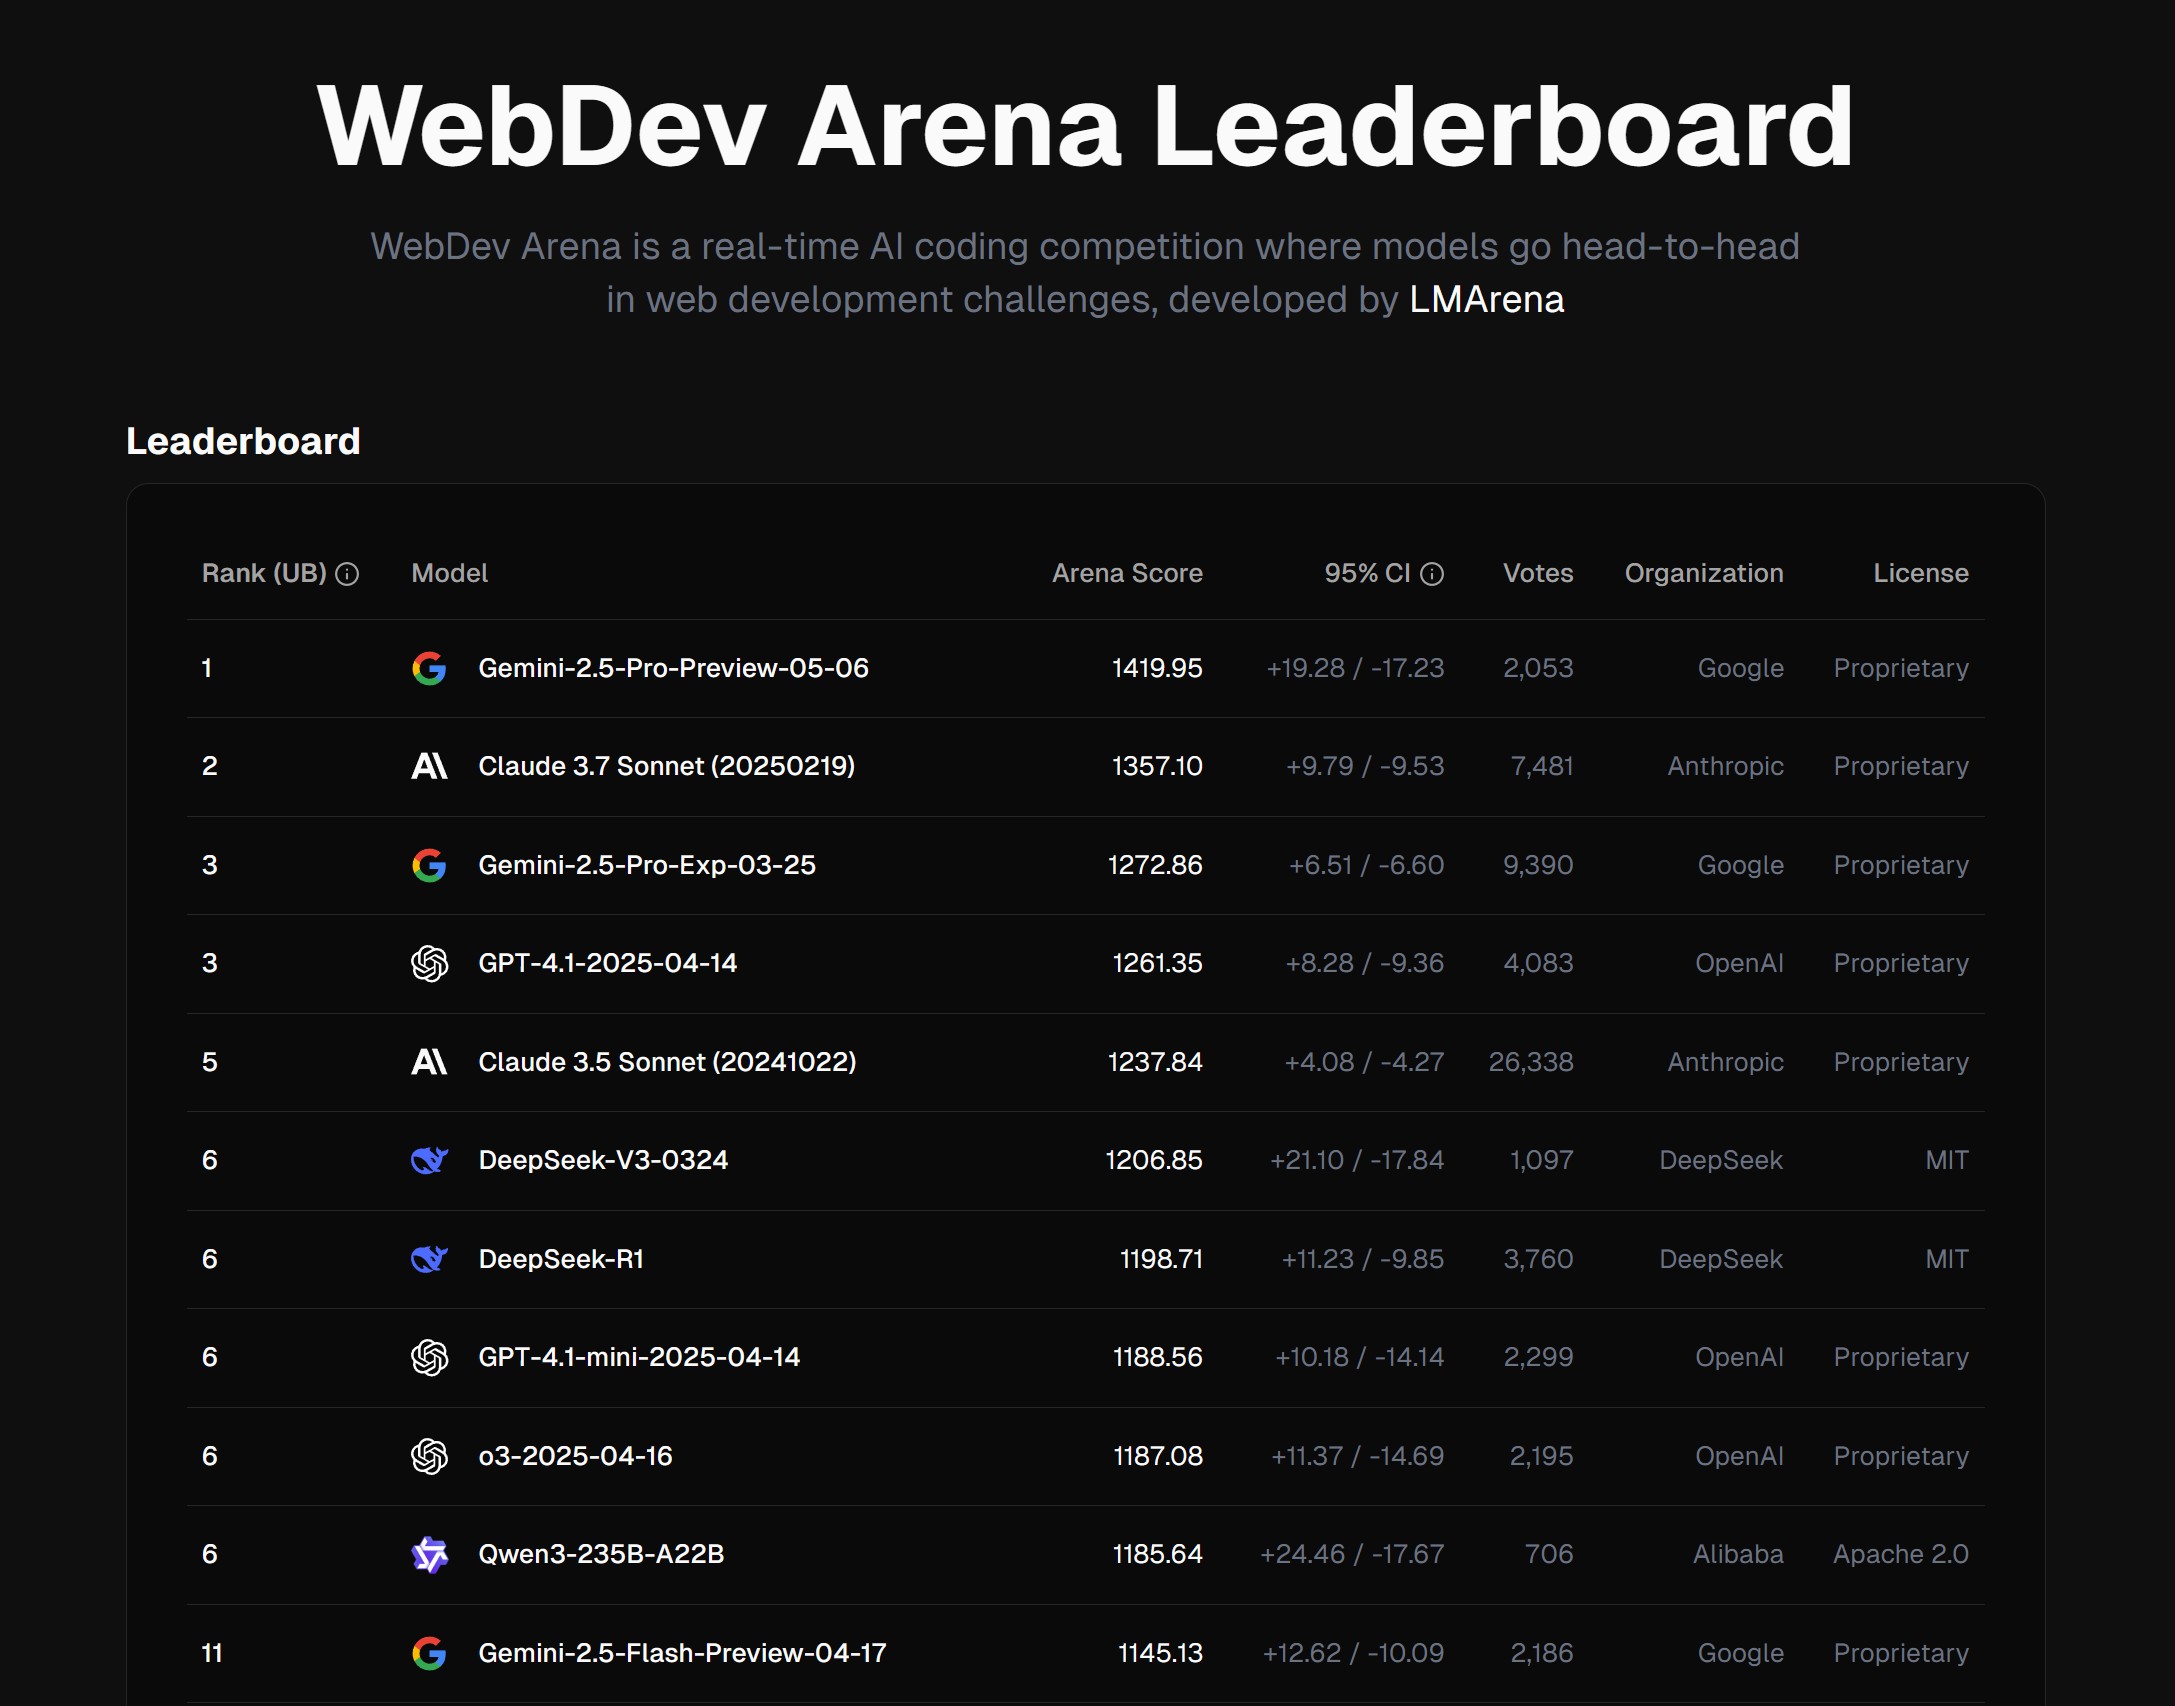The height and width of the screenshot is (1706, 2175).
Task: Click the arena score 1237.84
Action: coord(1155,1062)
